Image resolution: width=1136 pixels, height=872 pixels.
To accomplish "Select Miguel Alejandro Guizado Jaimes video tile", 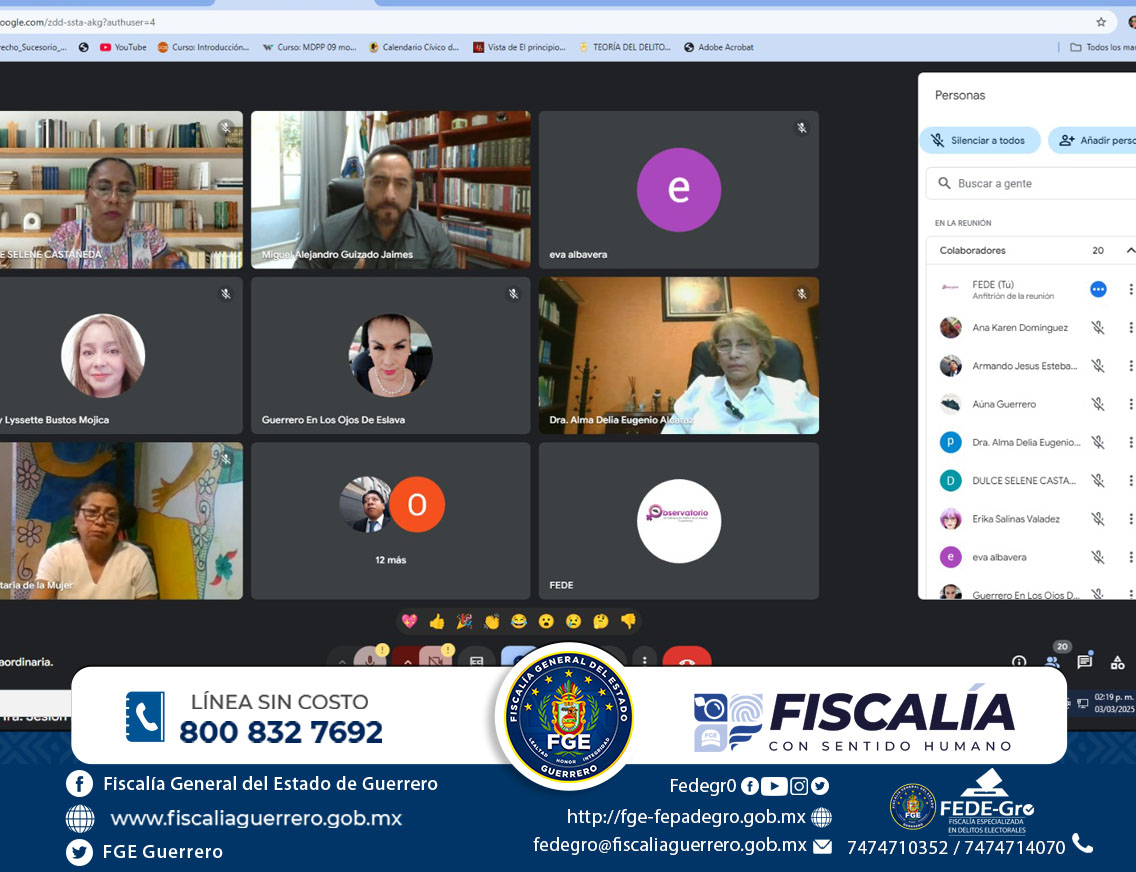I will tap(390, 189).
